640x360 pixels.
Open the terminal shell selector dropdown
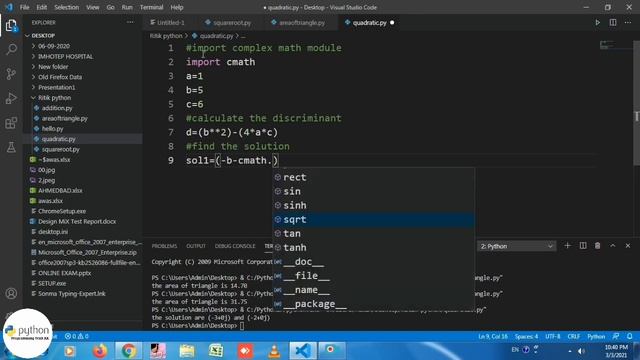[516, 246]
